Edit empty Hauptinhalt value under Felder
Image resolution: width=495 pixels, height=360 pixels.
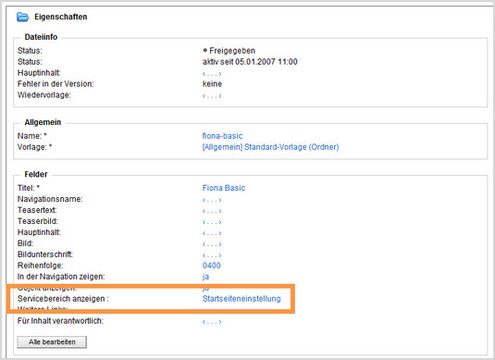[212, 233]
